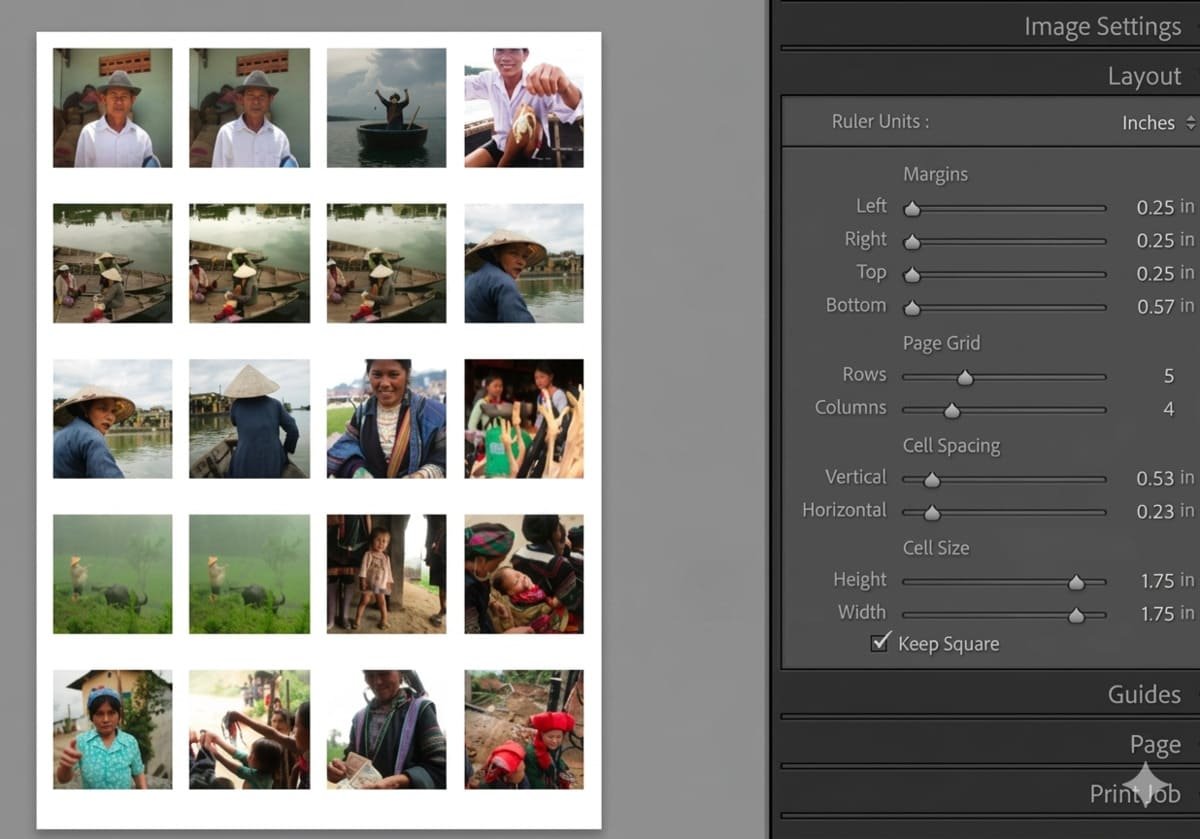Expand the Image Settings panel
Screen dimensions: 1200x839
pos(1102,27)
